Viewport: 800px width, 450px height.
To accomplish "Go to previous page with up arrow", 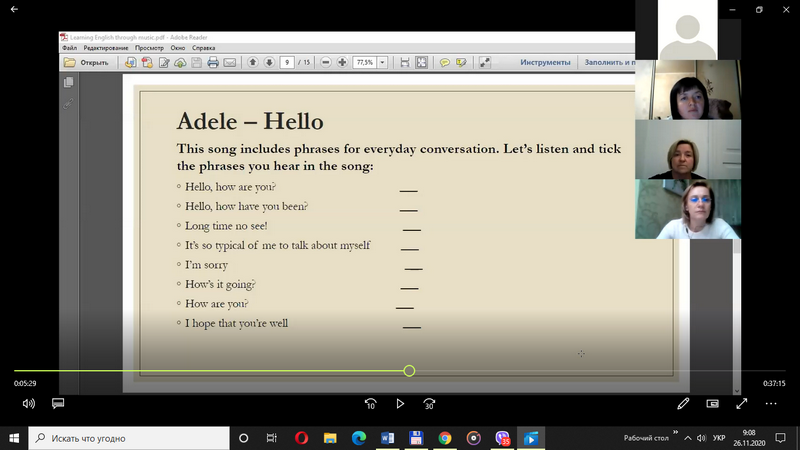I will [x=253, y=62].
